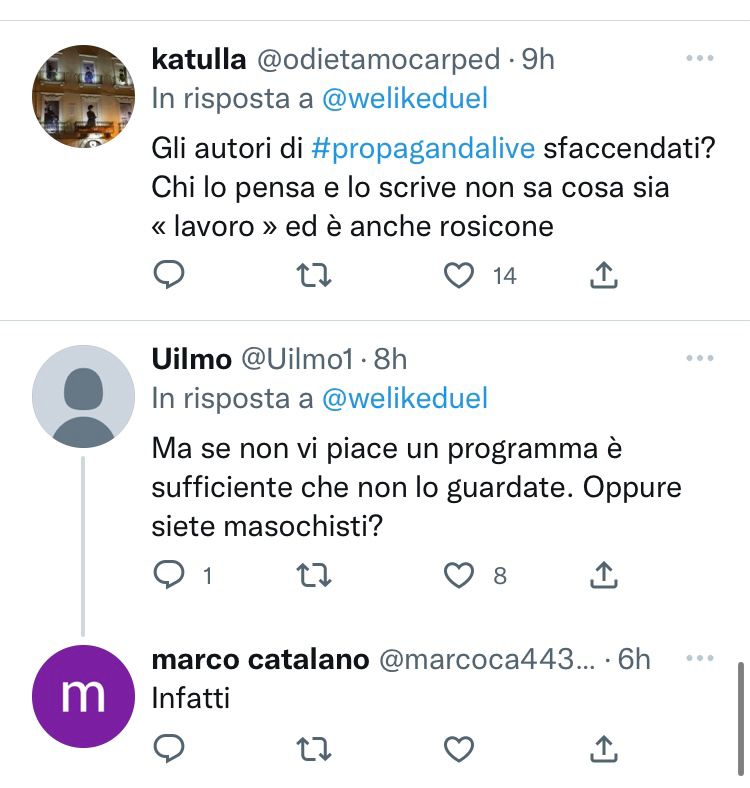Reply to katulla's tweet

pos(170,275)
